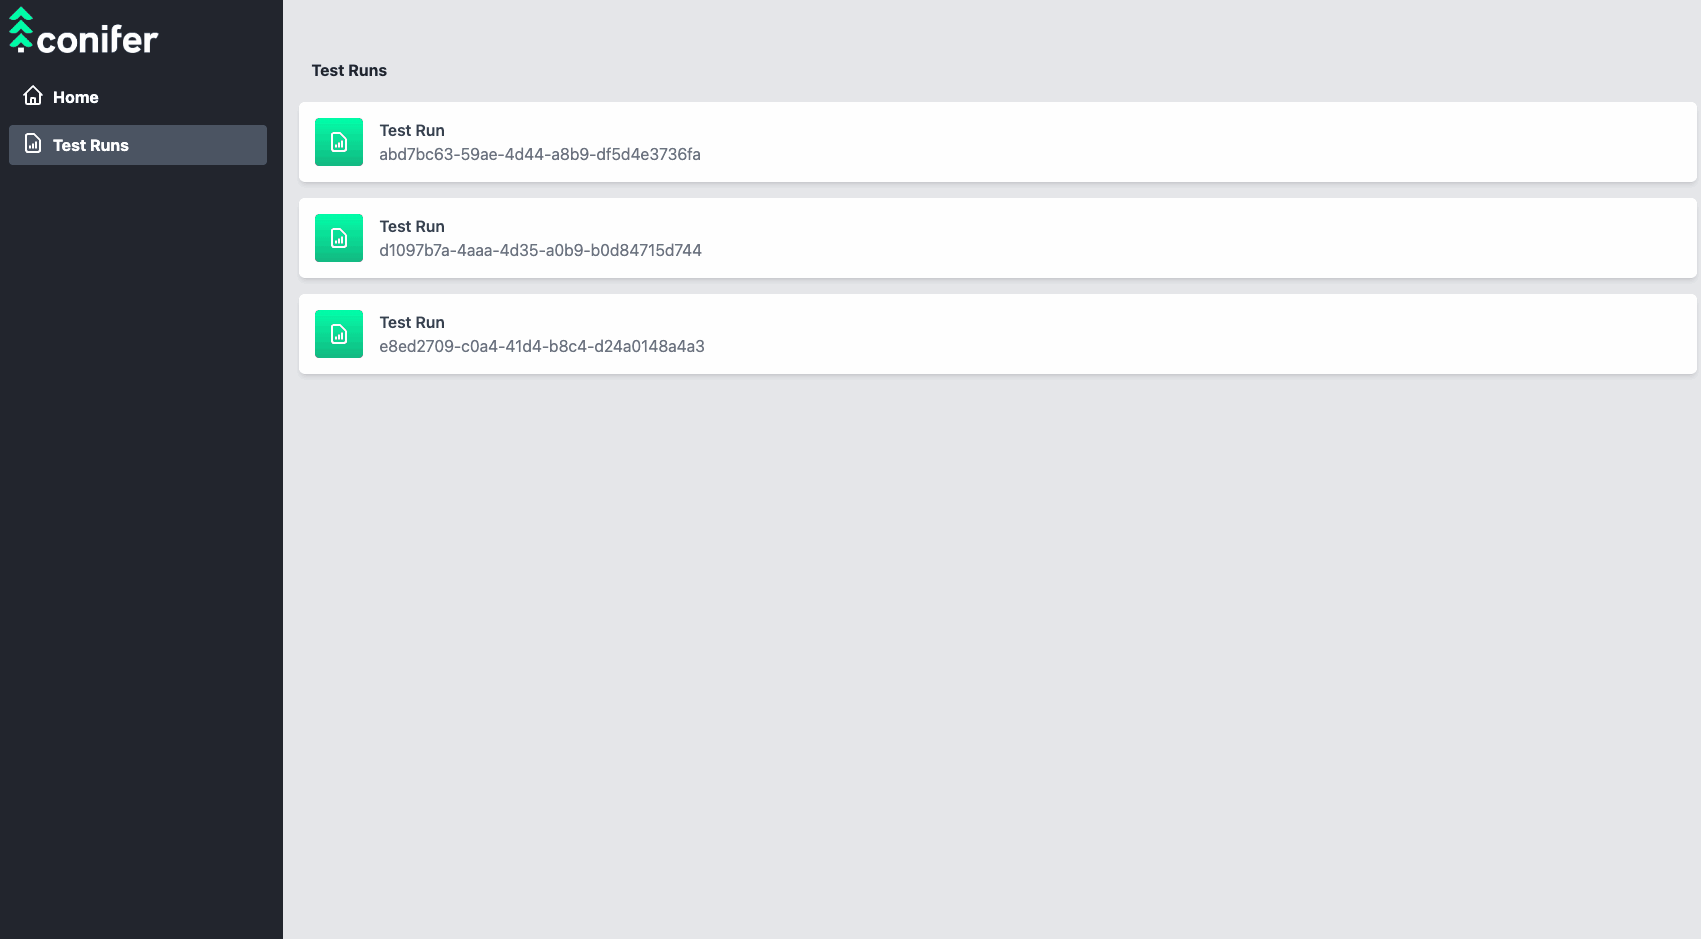Click the green icon of run d1097b7a
The image size is (1701, 939).
pos(339,238)
